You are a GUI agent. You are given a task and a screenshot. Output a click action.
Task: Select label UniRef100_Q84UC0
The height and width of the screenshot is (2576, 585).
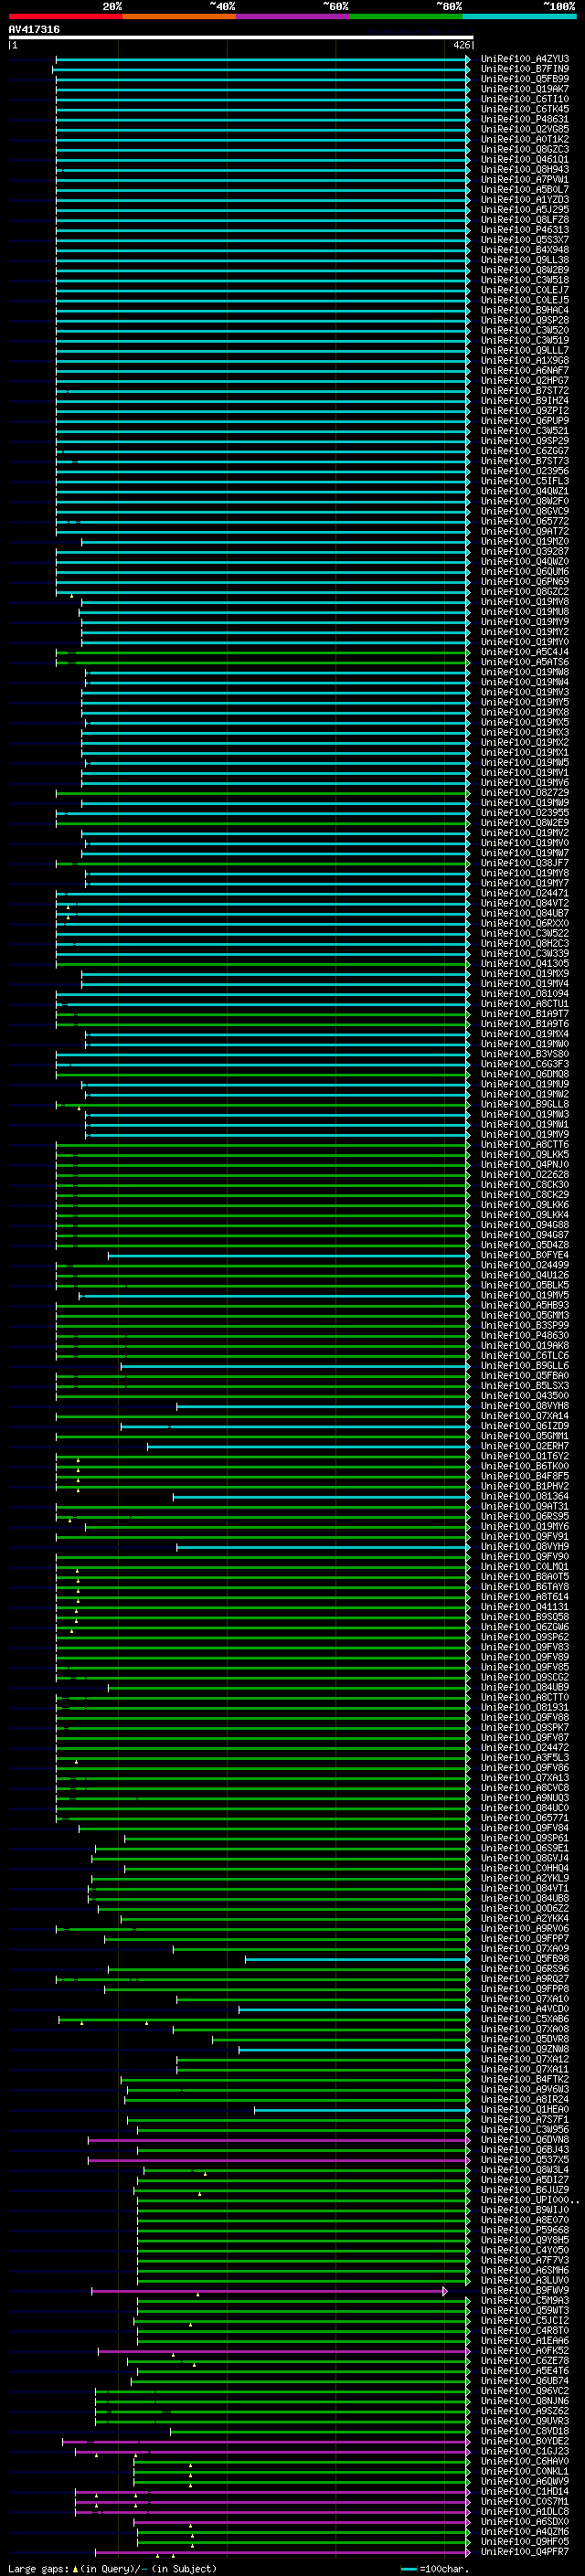coord(524,1808)
